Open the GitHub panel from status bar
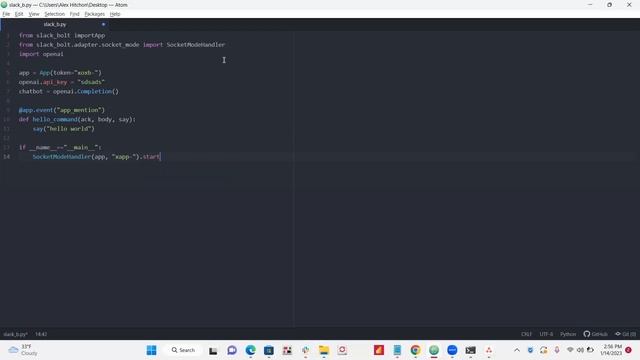 coord(595,334)
